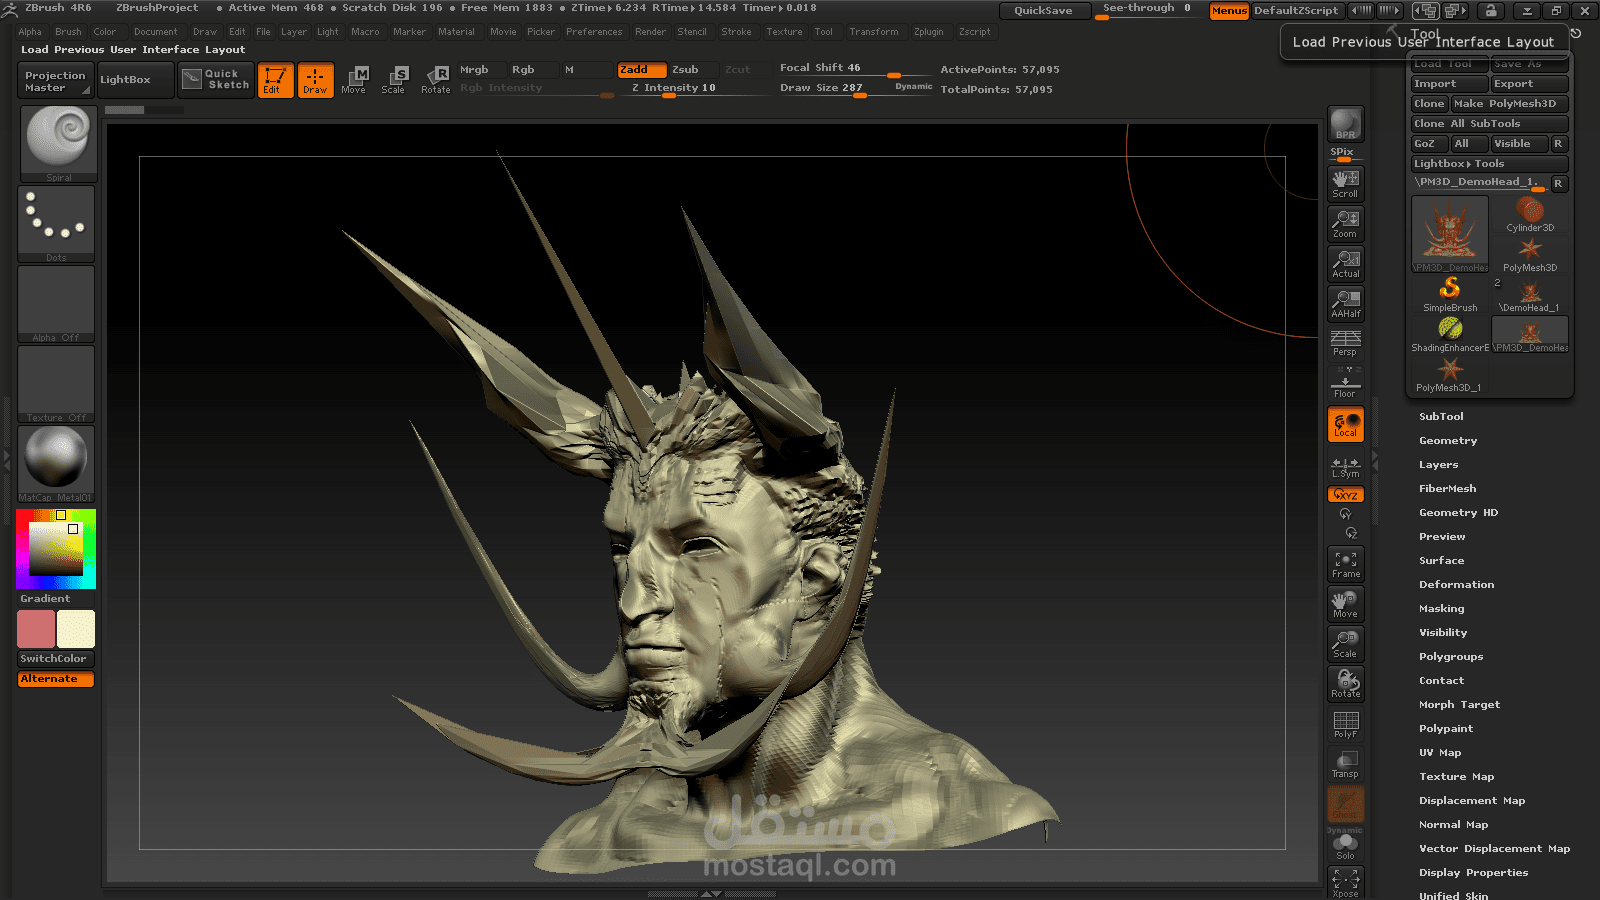
Task: Click the BPR render icon
Action: pos(1345,124)
